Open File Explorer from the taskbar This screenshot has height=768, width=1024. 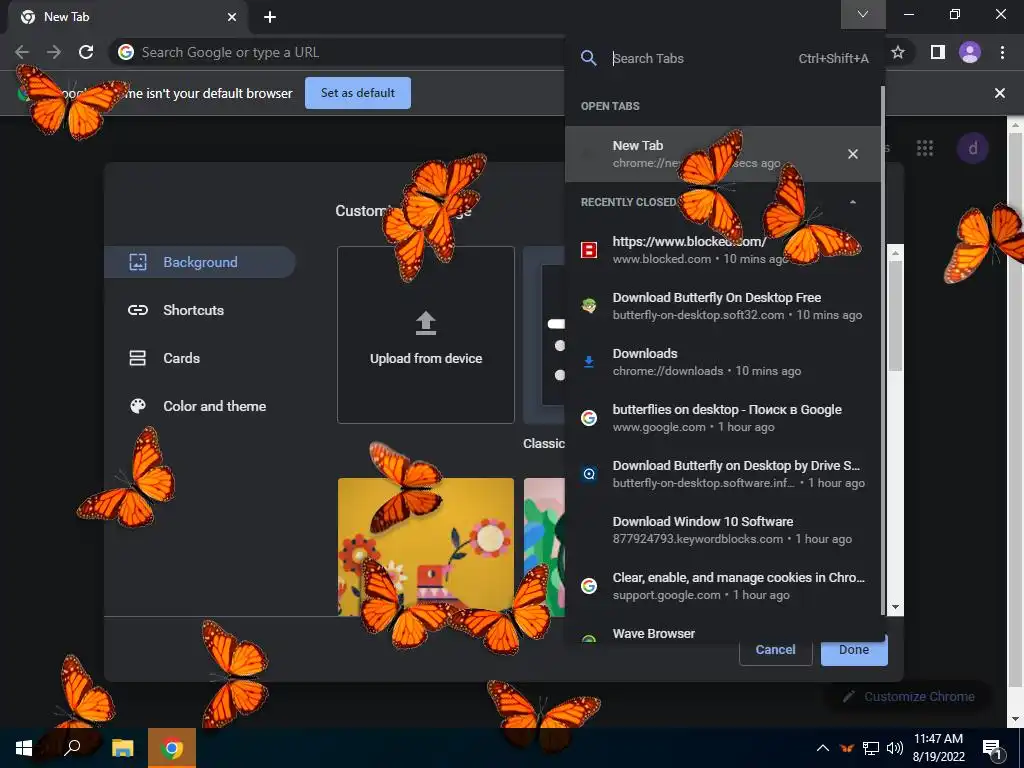click(123, 748)
